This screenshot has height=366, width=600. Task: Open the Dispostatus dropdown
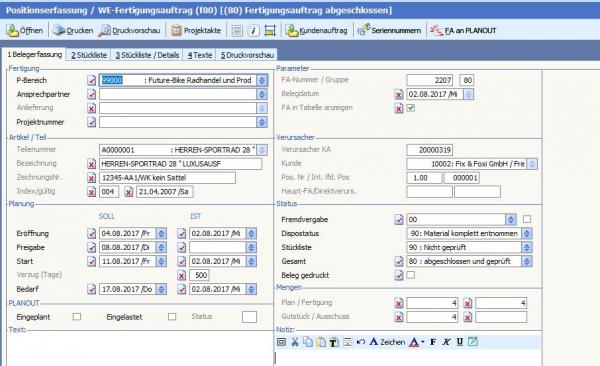point(527,234)
